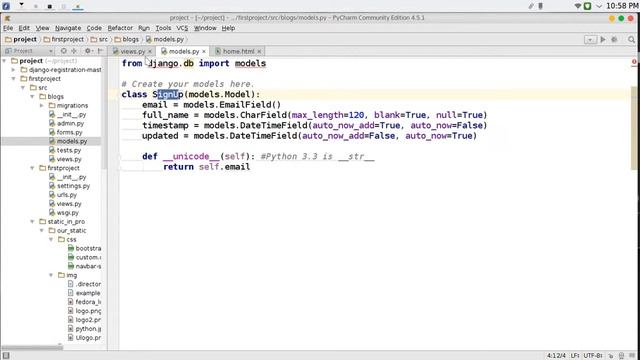Click the editor vertical scrollbar
Viewport: 640px width, 360px height.
point(634,128)
